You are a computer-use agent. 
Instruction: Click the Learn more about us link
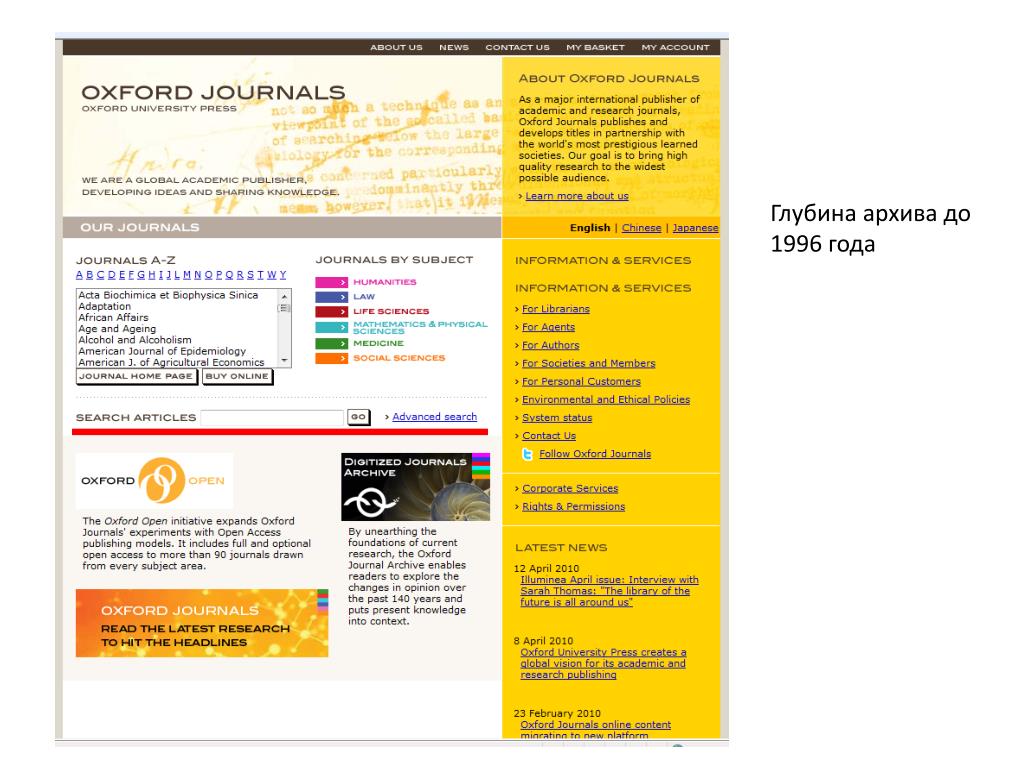(577, 196)
